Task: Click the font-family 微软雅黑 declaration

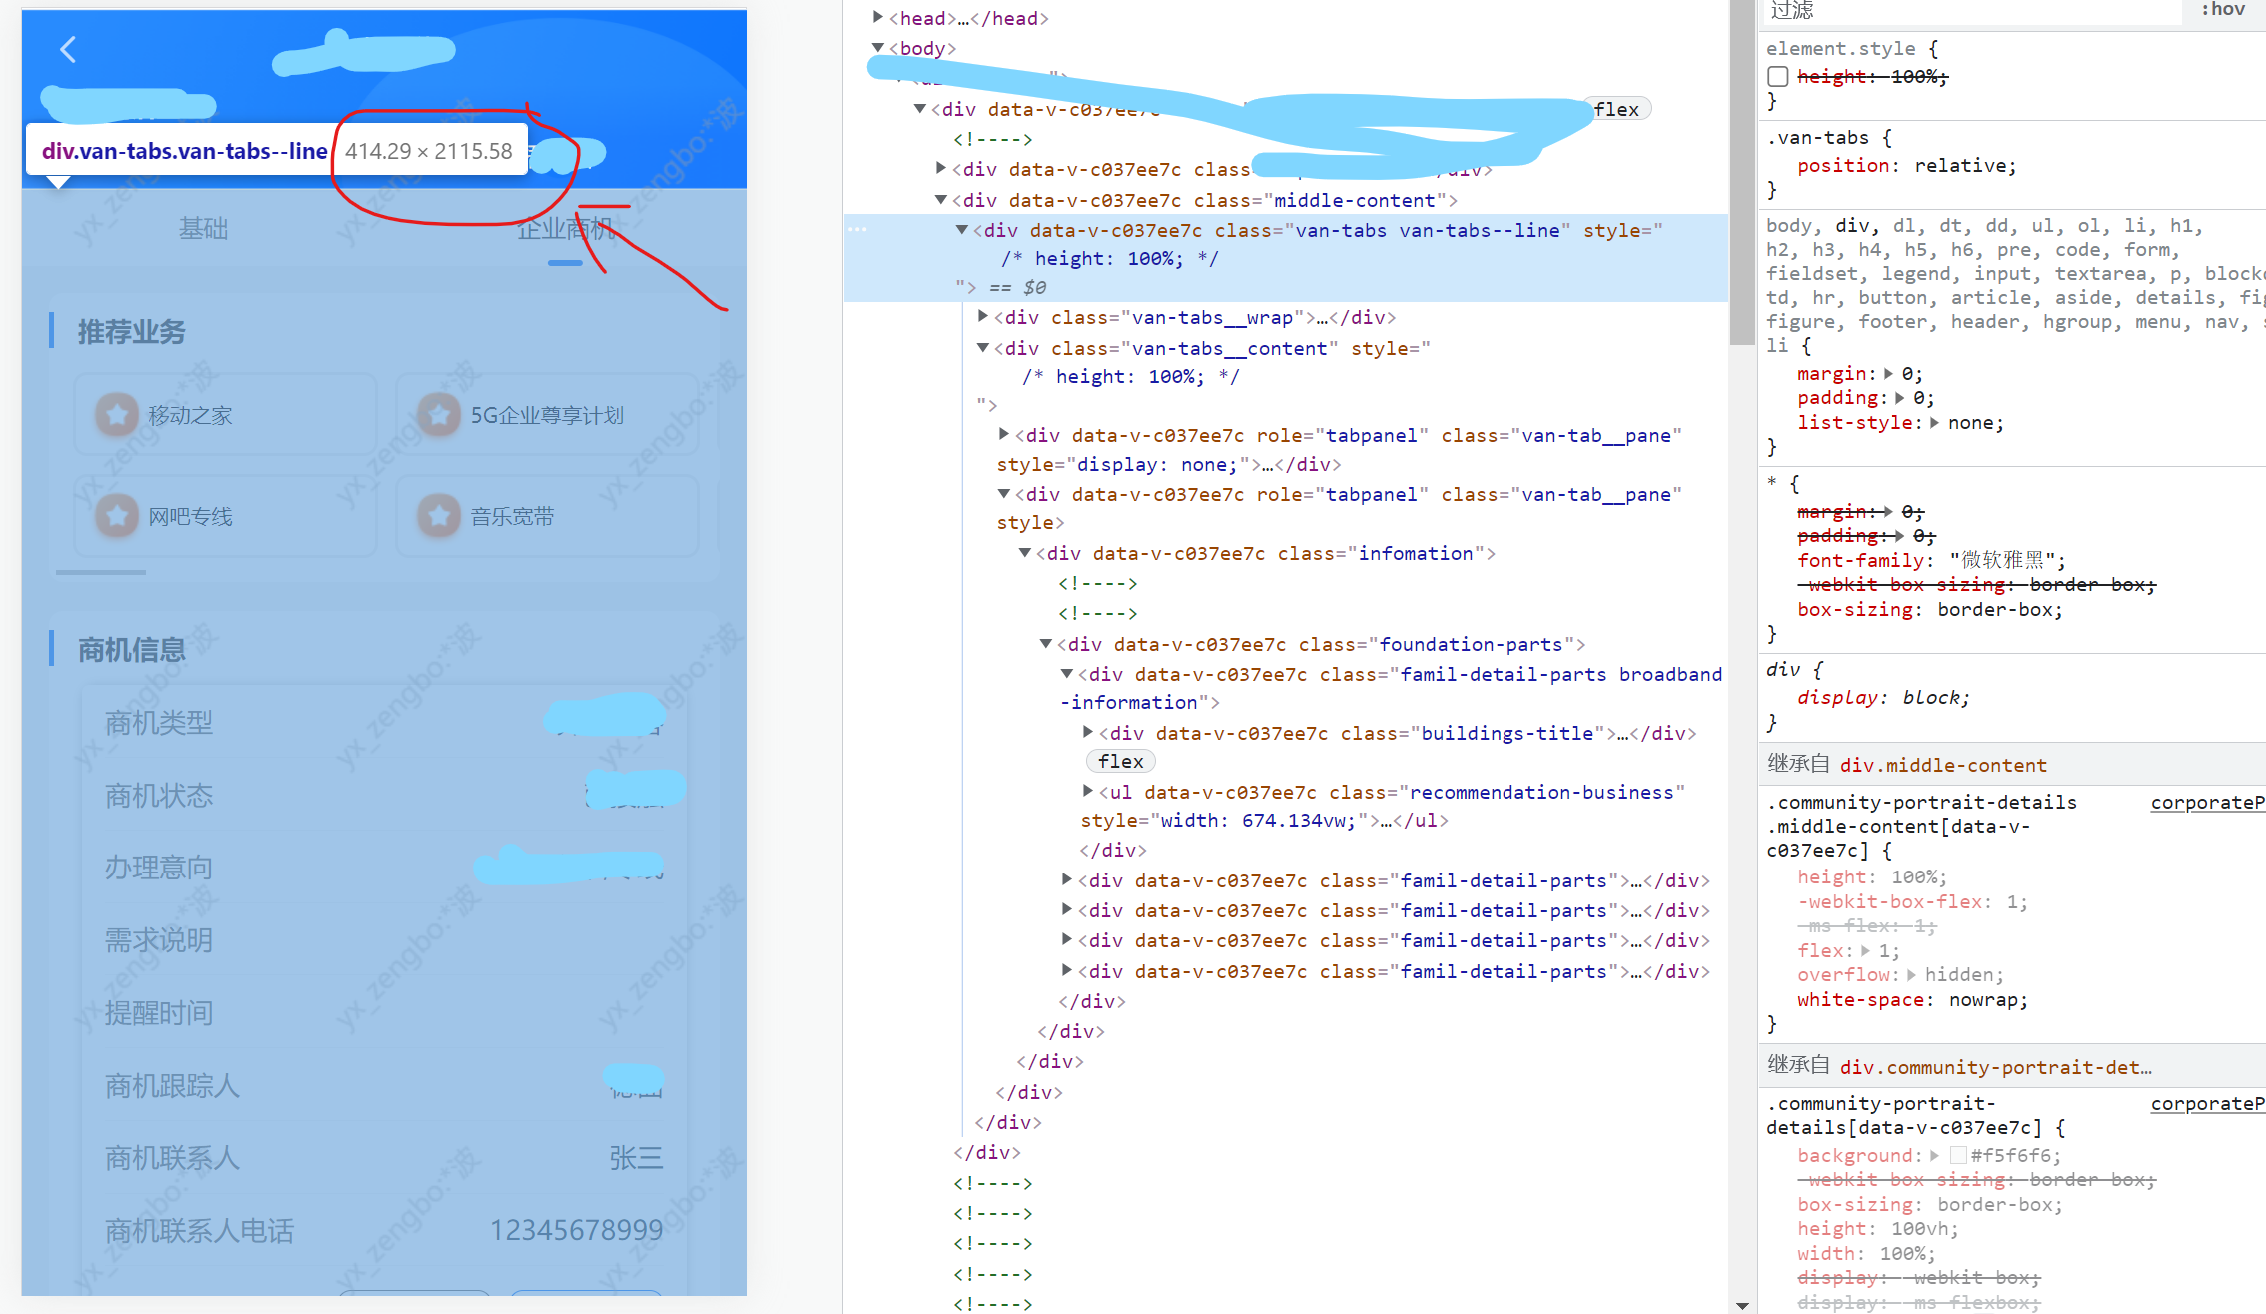Action: point(1931,560)
